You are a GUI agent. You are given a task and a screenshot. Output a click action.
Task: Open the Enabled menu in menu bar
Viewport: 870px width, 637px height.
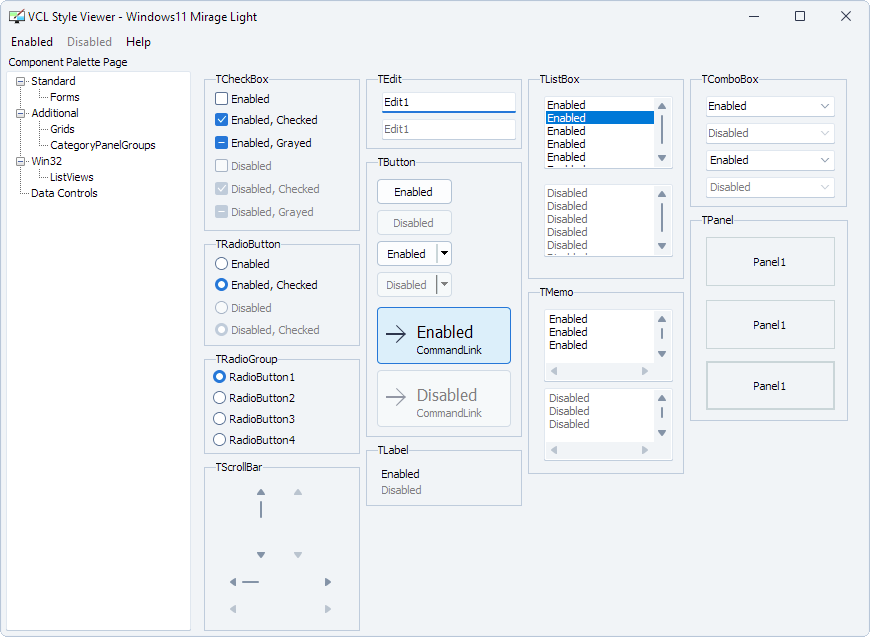[x=32, y=42]
